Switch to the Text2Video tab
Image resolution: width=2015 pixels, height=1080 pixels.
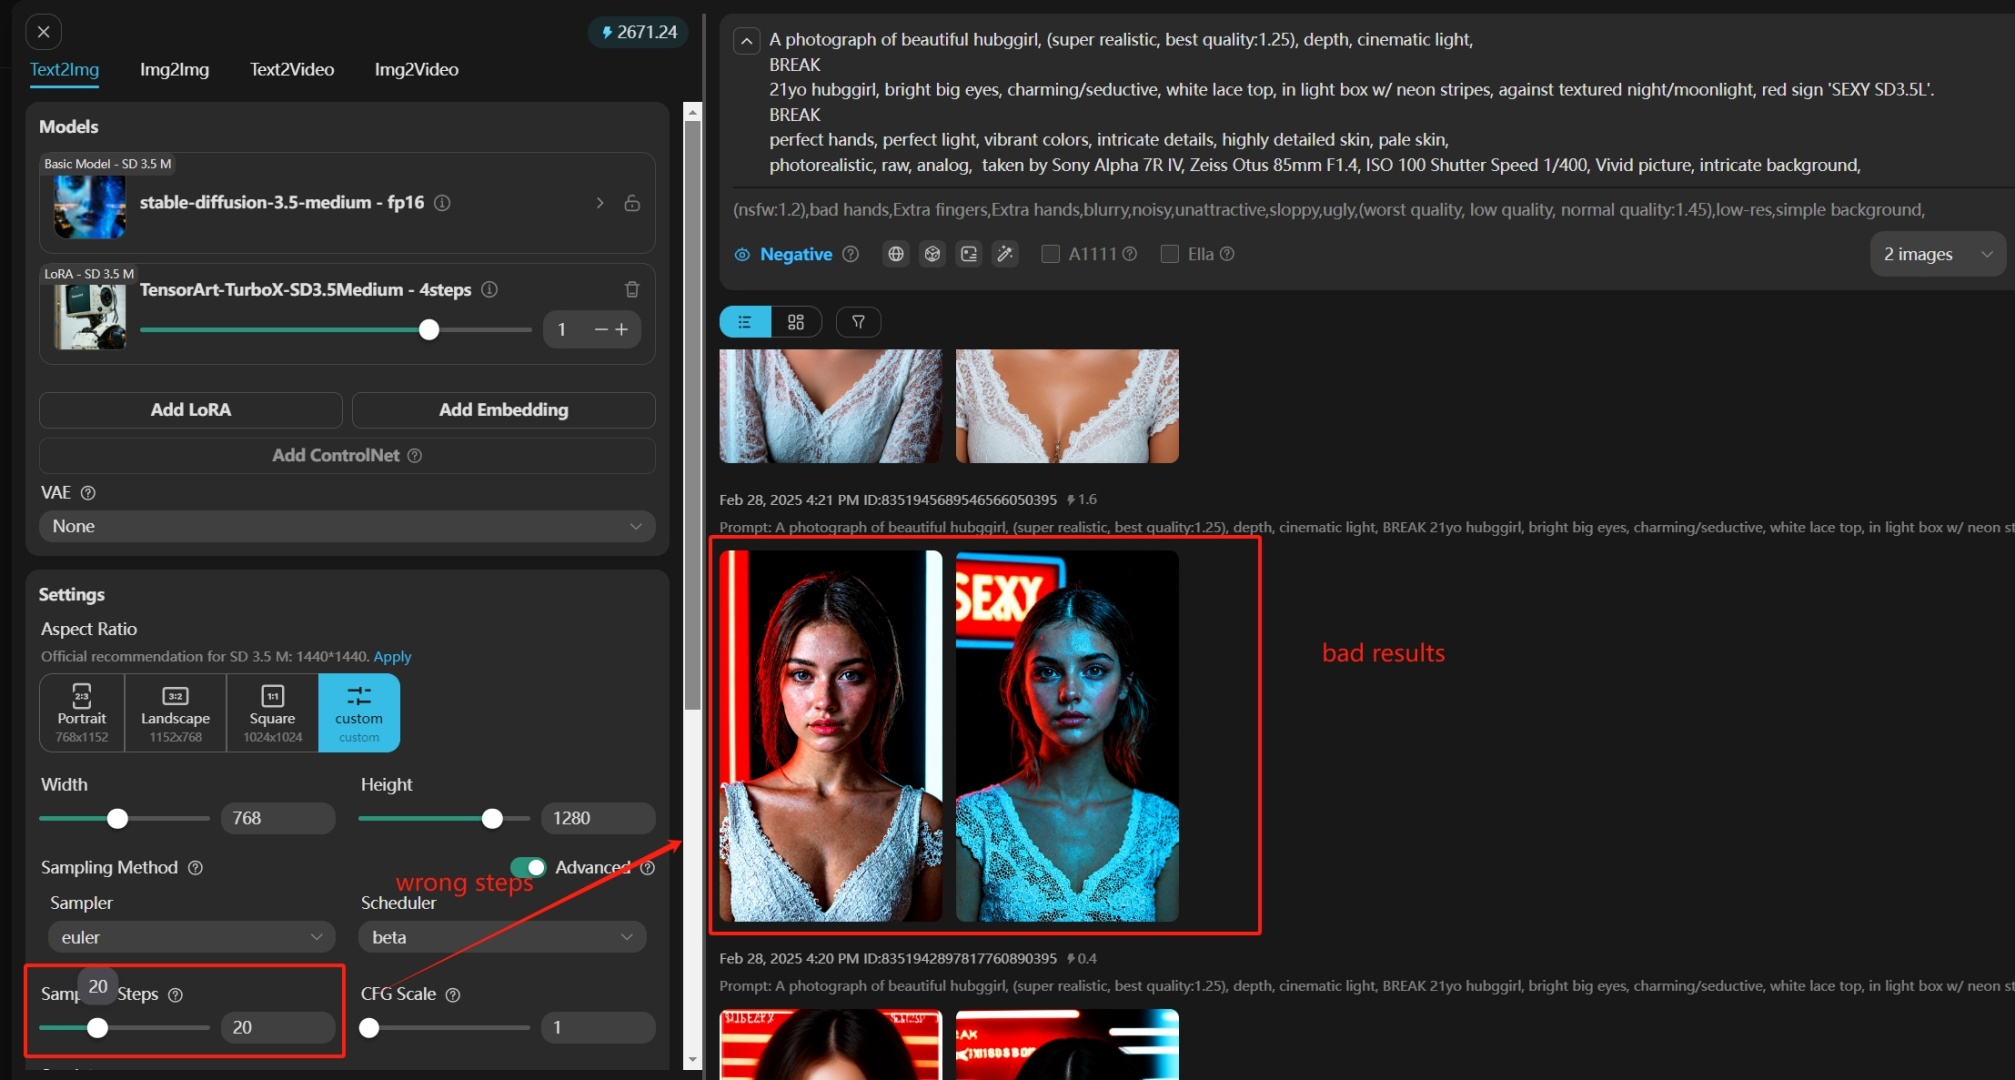(292, 69)
